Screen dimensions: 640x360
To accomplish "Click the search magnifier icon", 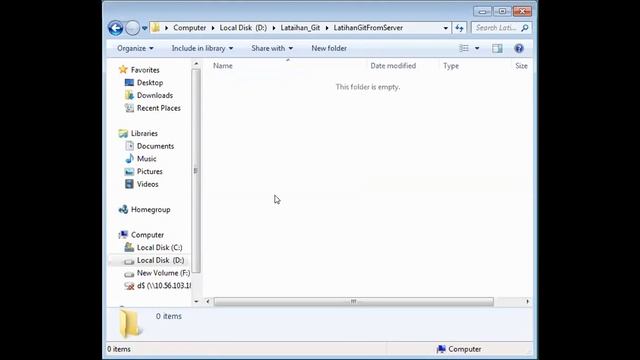I will pos(525,28).
